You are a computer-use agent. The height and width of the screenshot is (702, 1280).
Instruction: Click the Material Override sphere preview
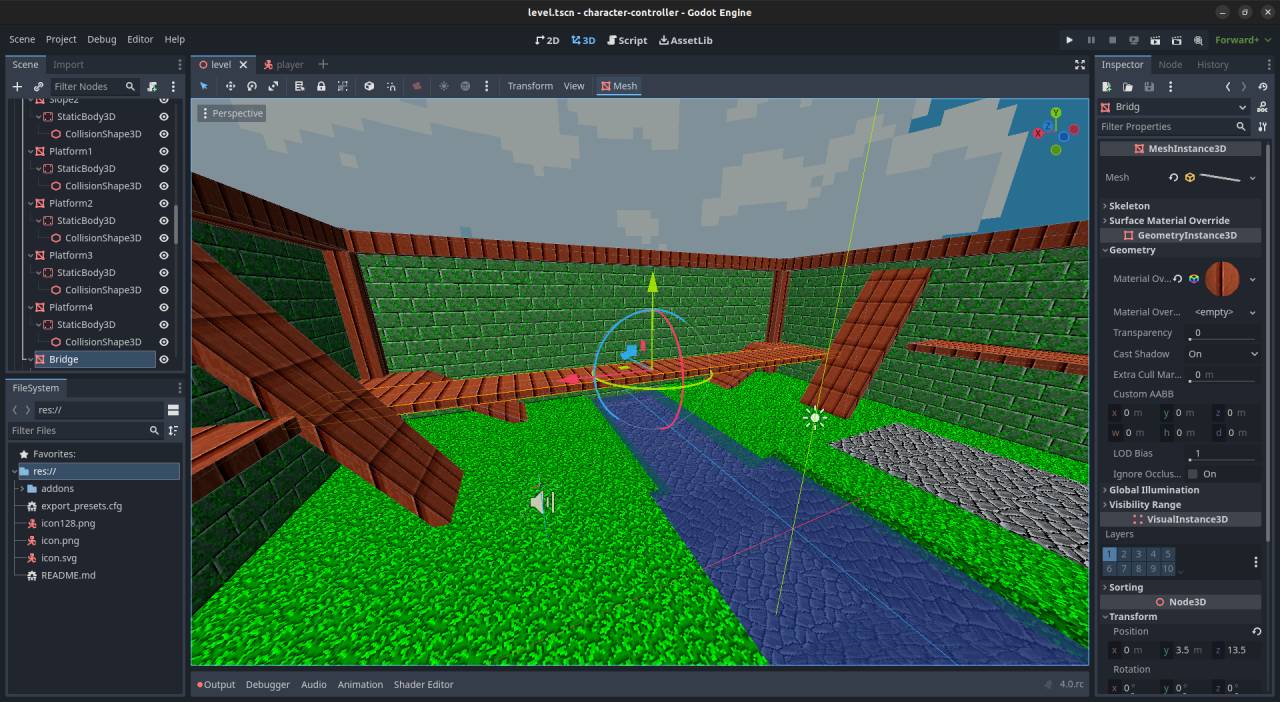(1222, 278)
